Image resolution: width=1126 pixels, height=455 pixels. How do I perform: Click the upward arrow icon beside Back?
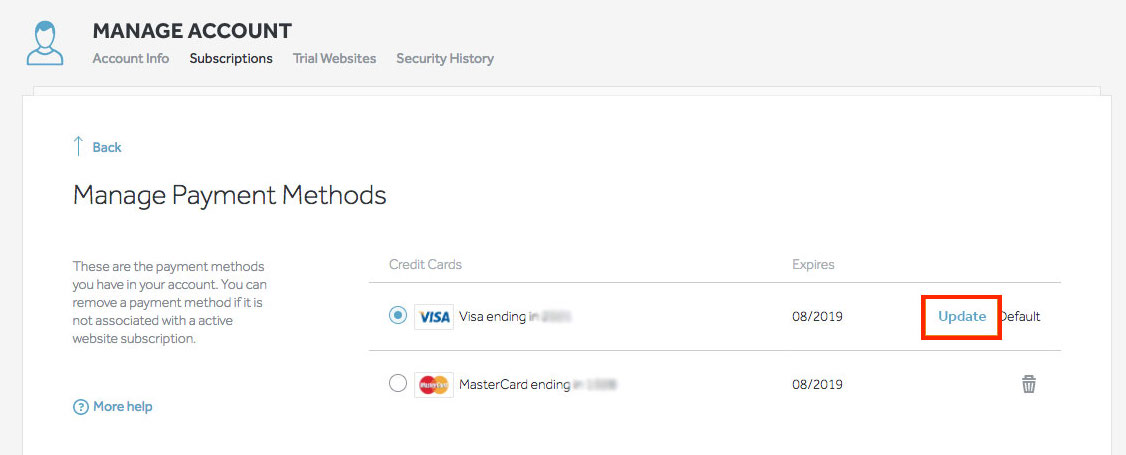[x=78, y=147]
